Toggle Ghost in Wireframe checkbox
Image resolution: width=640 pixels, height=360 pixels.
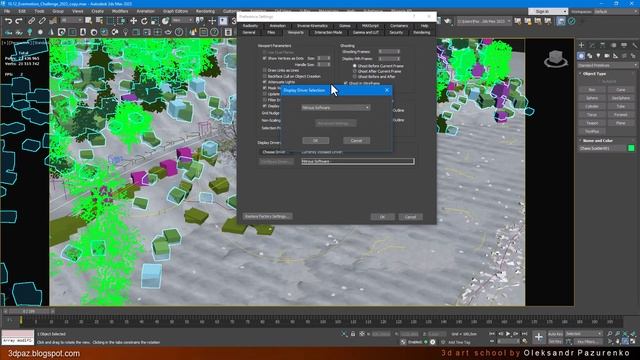[346, 83]
